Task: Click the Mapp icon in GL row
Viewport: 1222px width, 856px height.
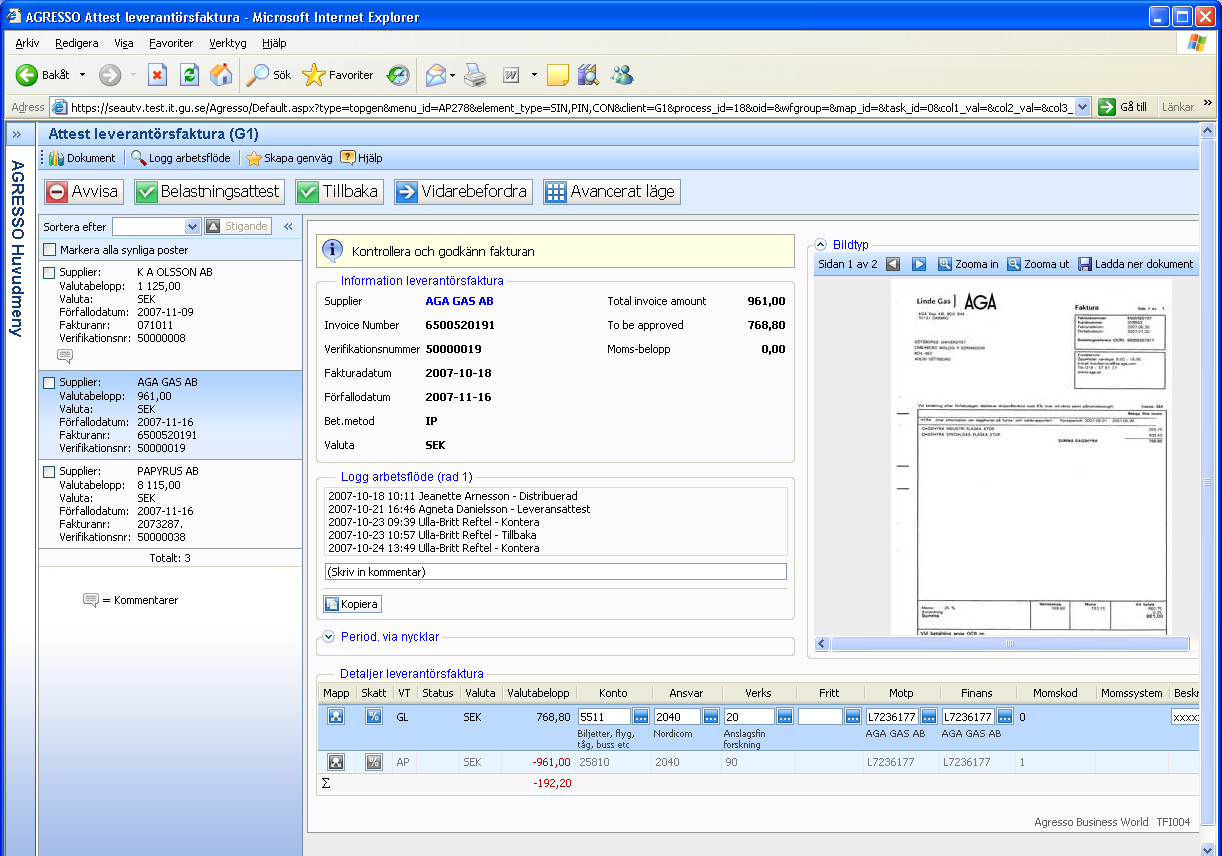Action: point(337,717)
